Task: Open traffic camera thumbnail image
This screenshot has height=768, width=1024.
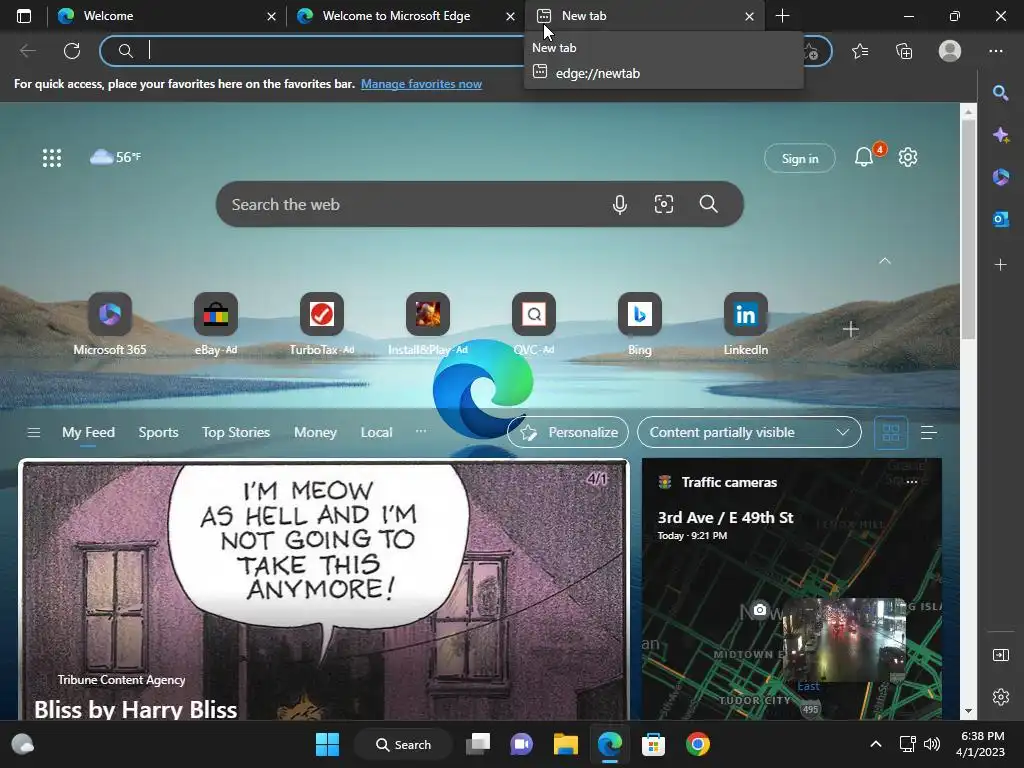Action: (844, 639)
